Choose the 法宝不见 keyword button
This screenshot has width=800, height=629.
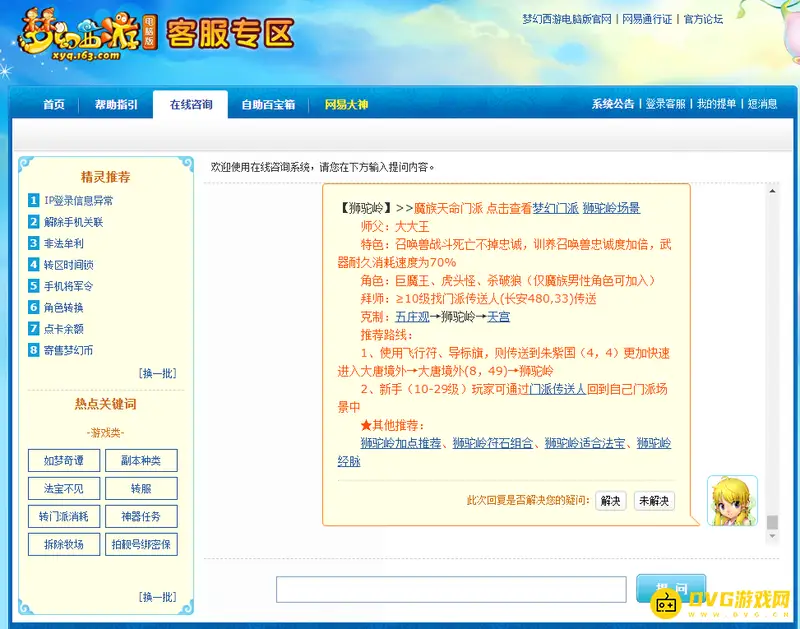click(x=64, y=489)
